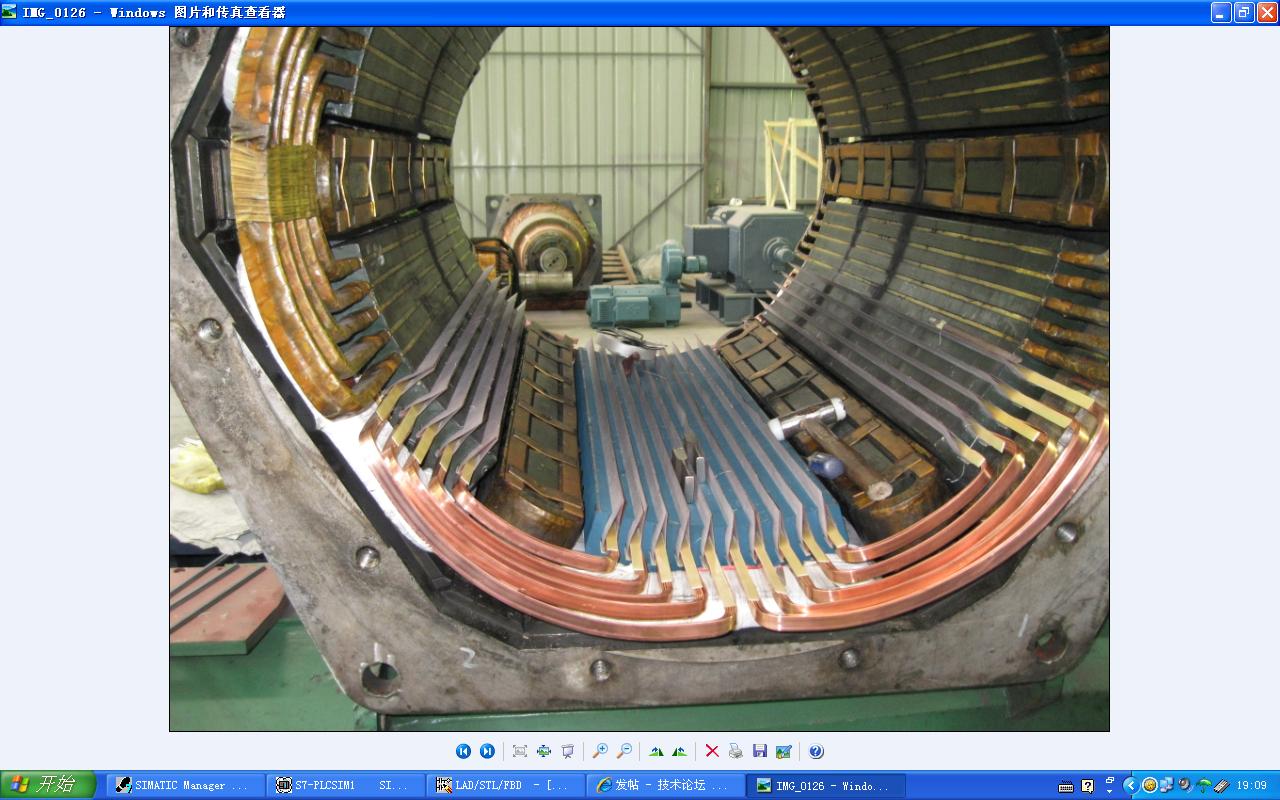This screenshot has width=1280, height=800.
Task: Close the picture viewer window
Action: [x=1267, y=12]
